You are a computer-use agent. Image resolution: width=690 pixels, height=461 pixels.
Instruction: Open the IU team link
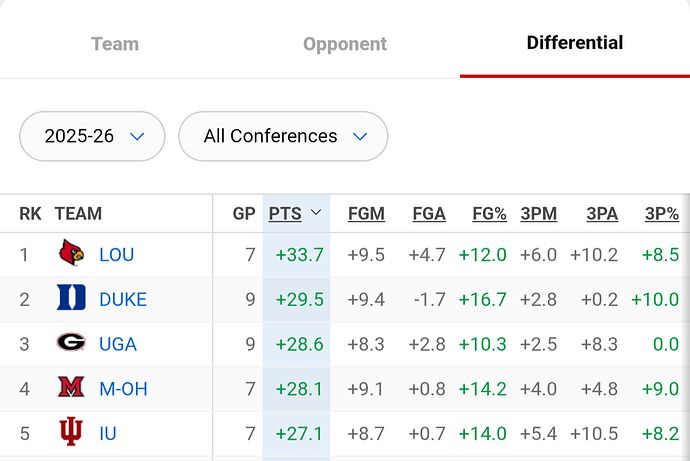pyautogui.click(x=108, y=434)
